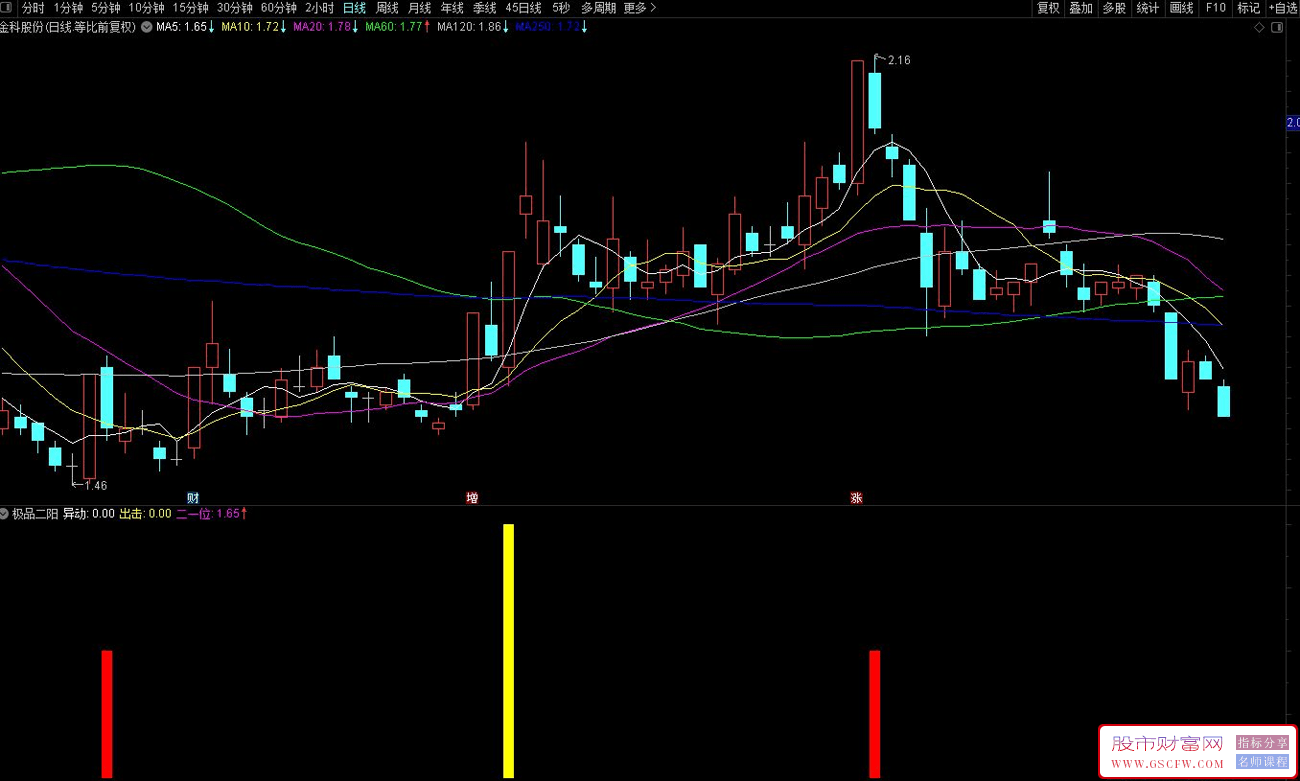This screenshot has width=1300, height=781.
Task: Switch to 年线 yearly chart
Action: coord(452,8)
